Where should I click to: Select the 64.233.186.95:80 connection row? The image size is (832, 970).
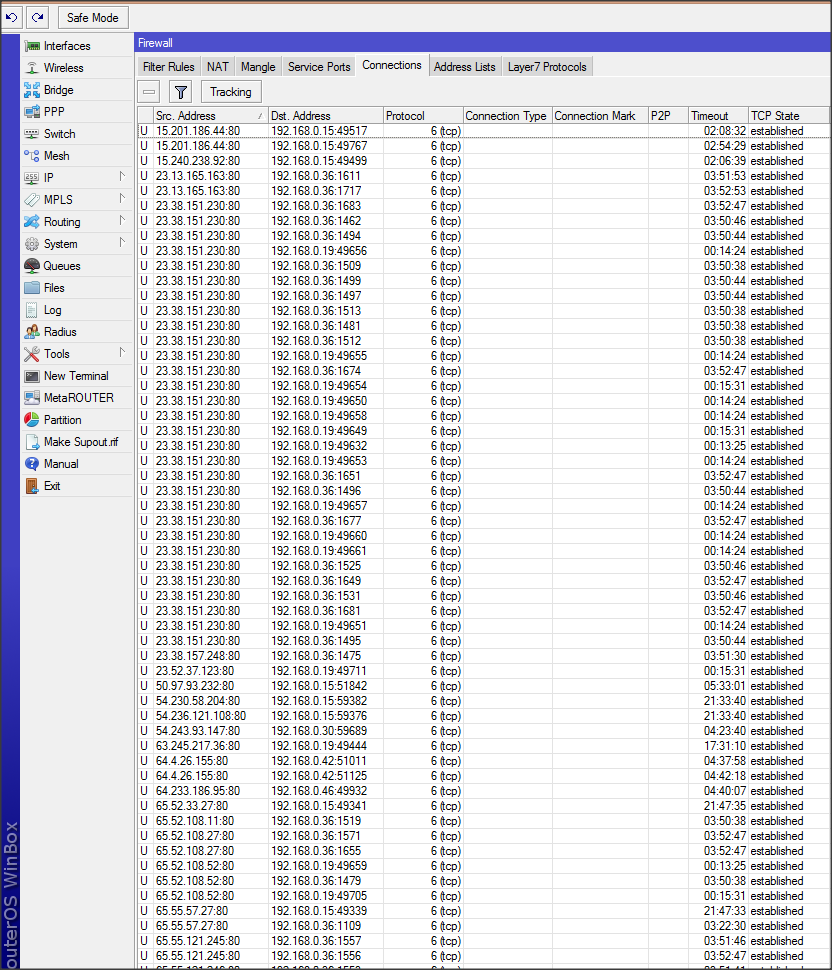point(483,791)
